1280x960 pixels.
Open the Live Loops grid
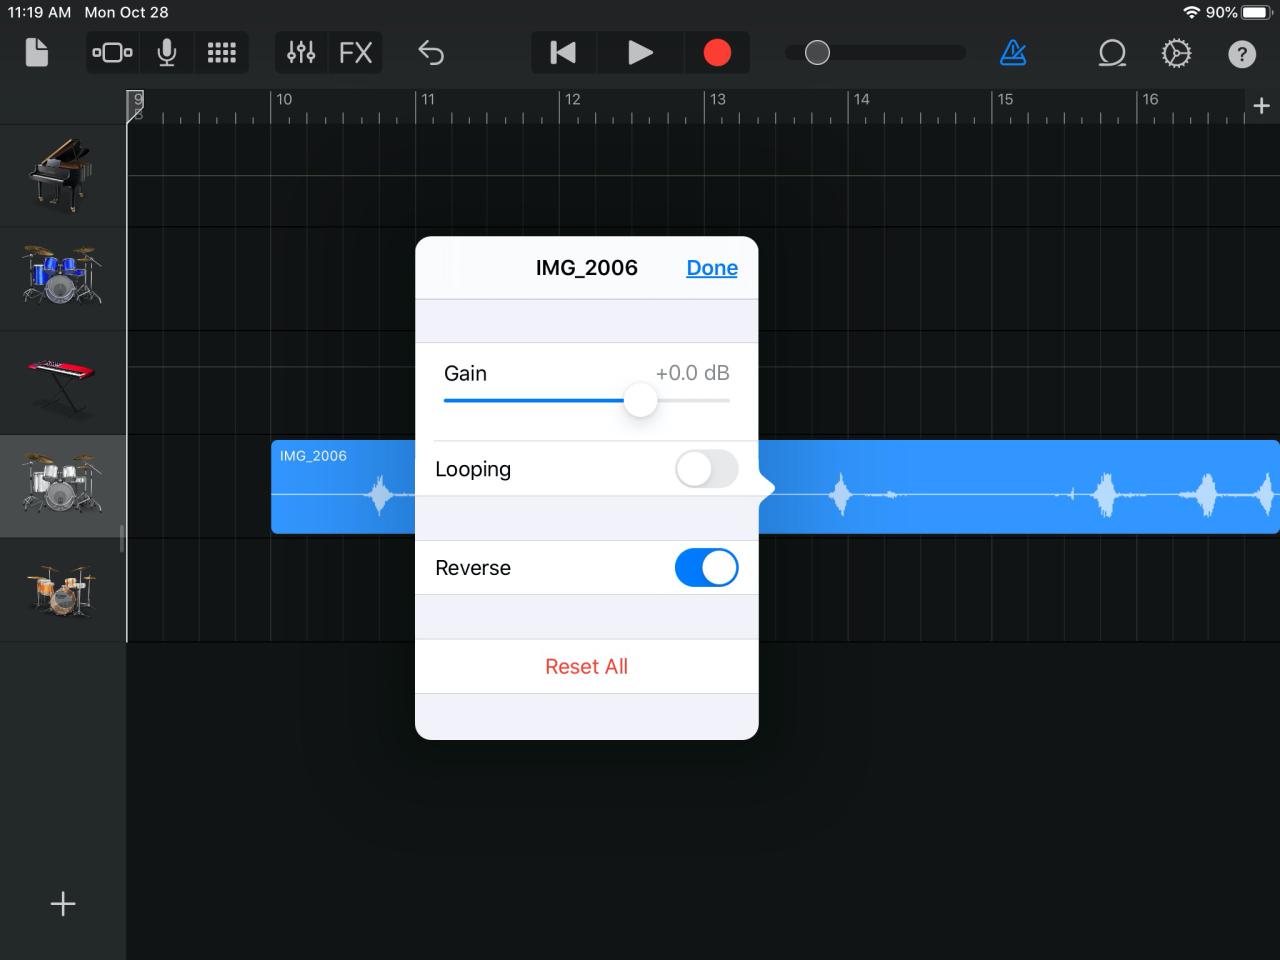pyautogui.click(x=221, y=52)
